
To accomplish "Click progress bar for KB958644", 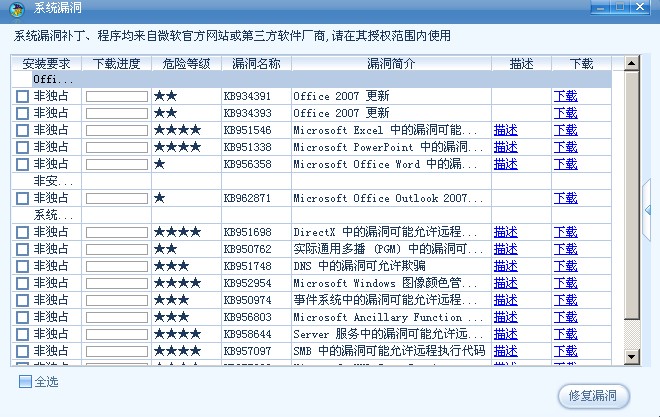I will (117, 334).
